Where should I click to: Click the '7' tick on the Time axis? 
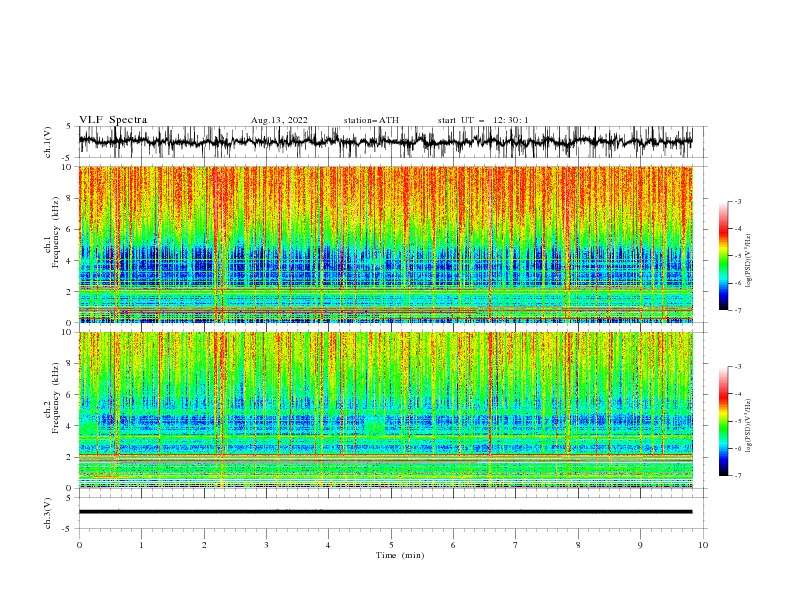point(516,545)
